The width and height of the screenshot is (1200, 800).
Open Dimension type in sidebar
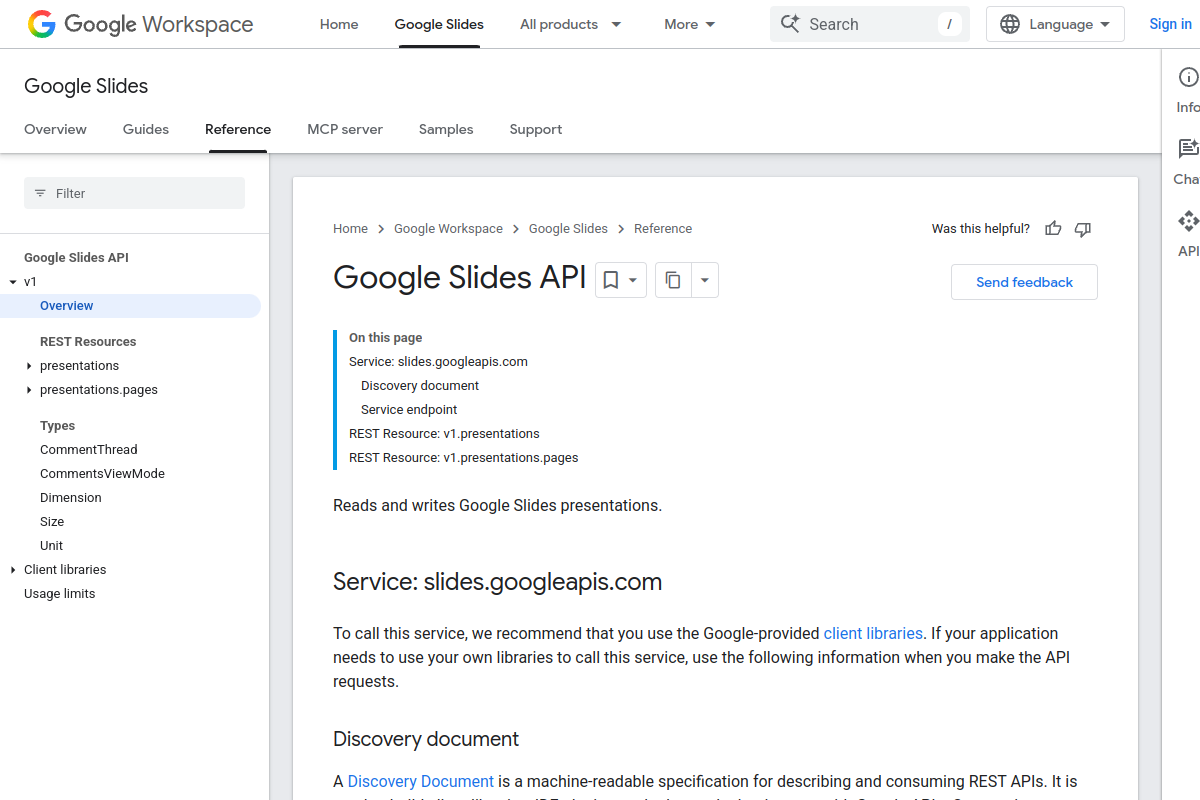tap(71, 498)
